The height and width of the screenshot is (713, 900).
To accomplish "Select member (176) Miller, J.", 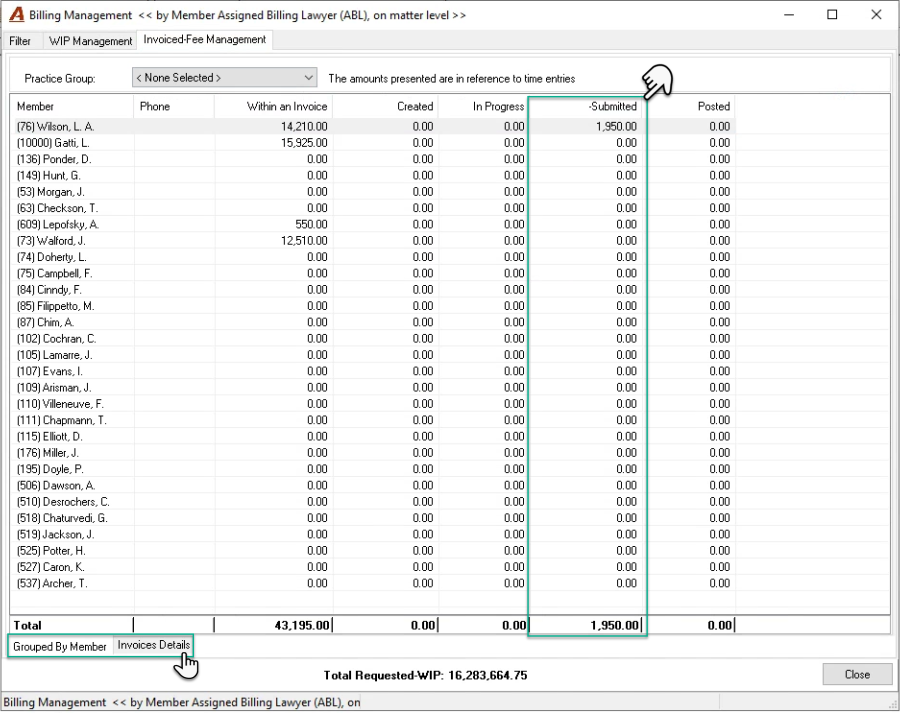I will [48, 453].
